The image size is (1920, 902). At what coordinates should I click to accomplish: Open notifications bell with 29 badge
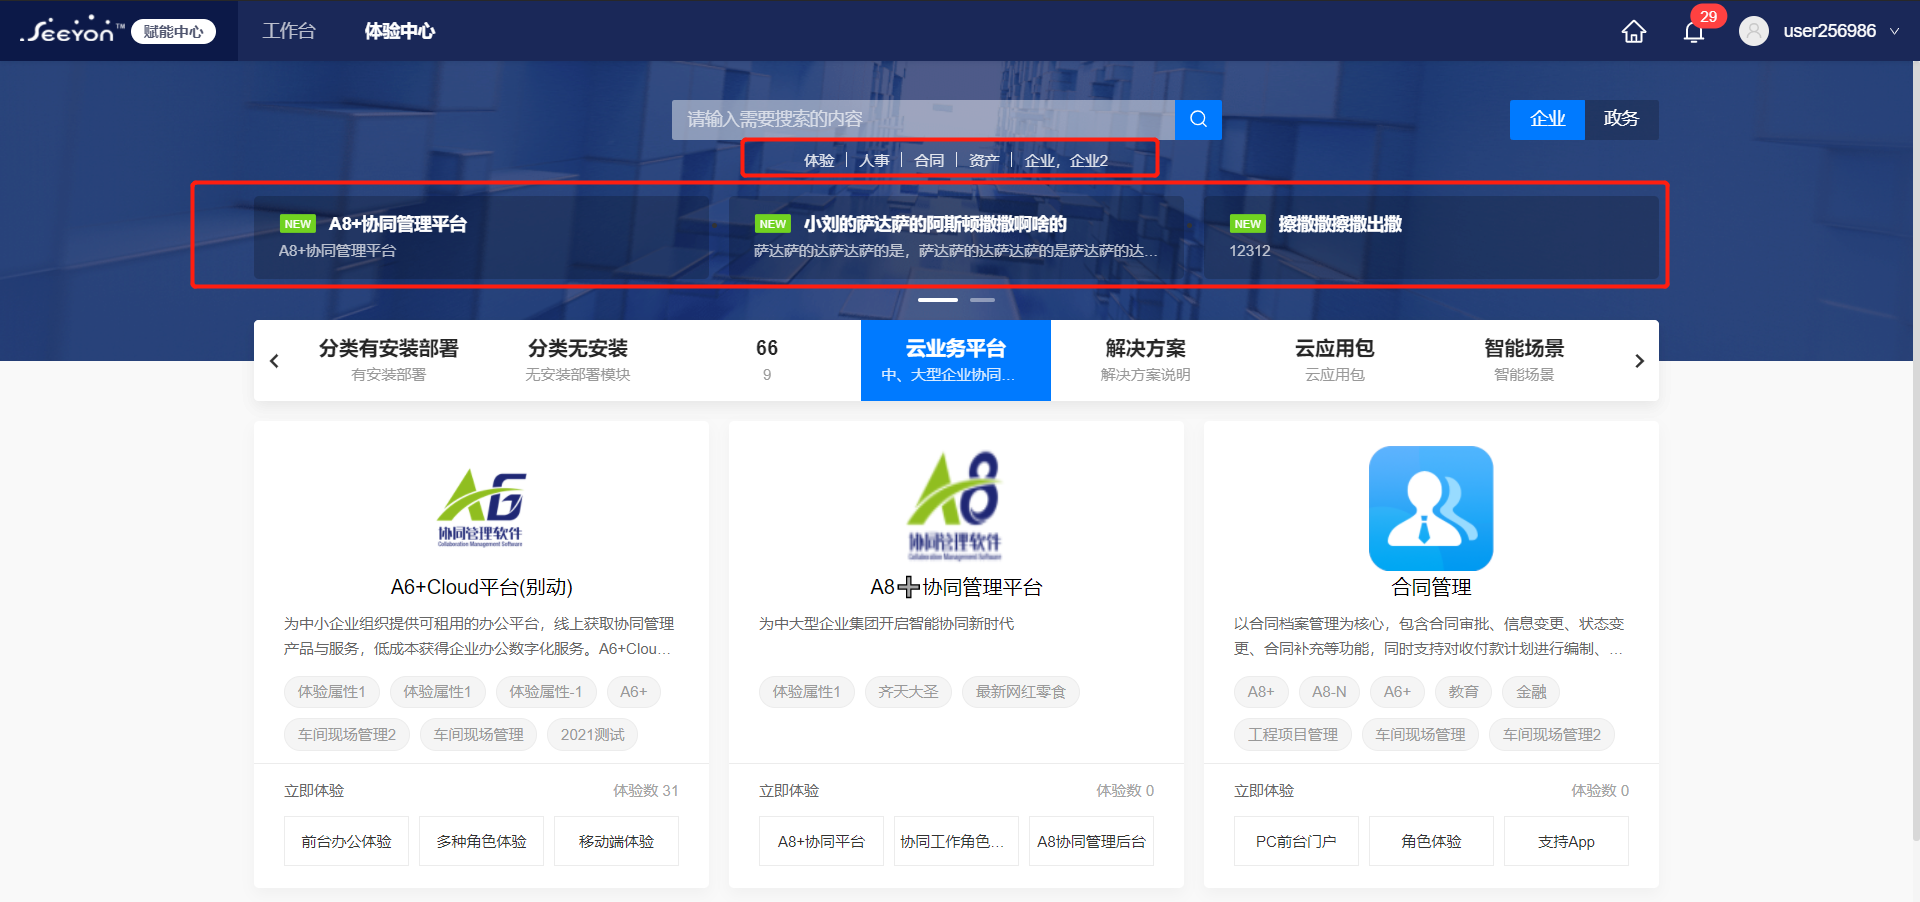pos(1694,31)
